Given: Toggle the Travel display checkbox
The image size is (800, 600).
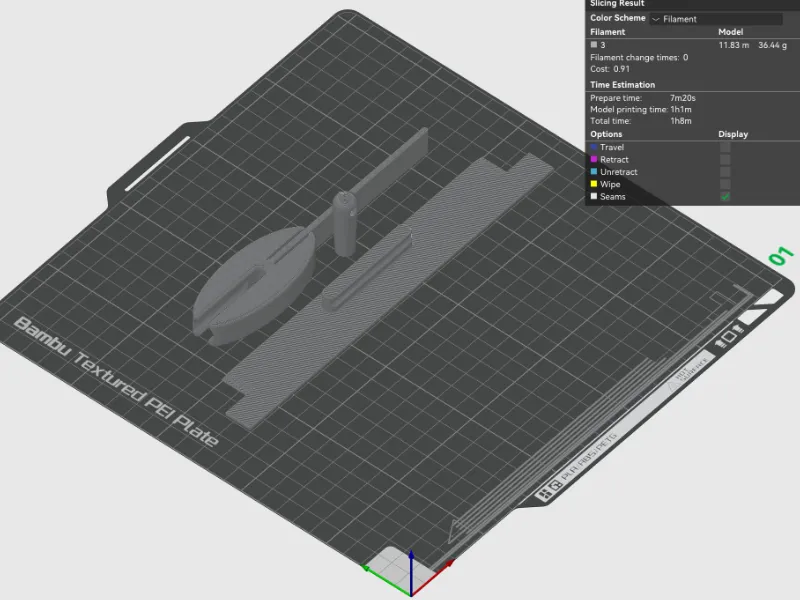Looking at the screenshot, I should [725, 147].
